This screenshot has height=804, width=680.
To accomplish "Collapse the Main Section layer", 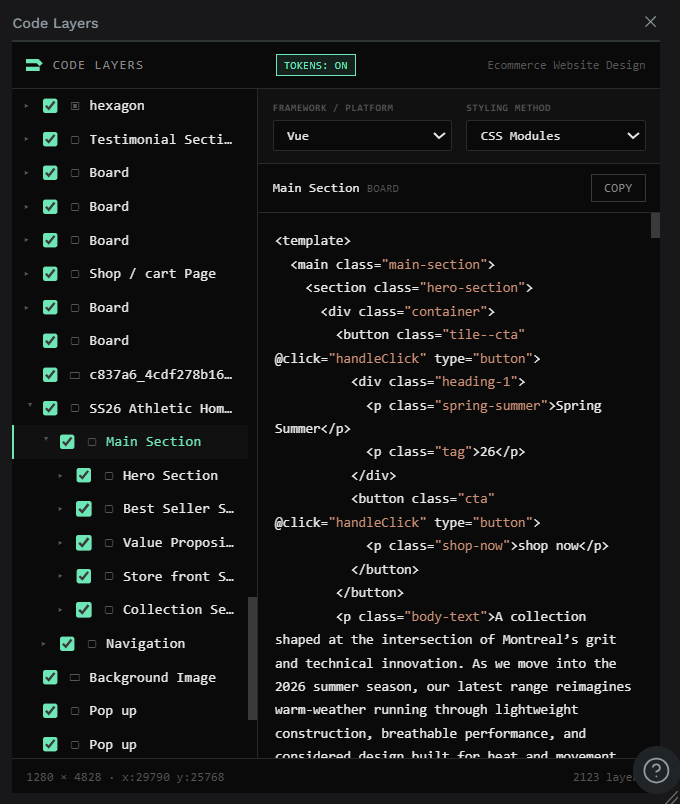I will (x=46, y=439).
